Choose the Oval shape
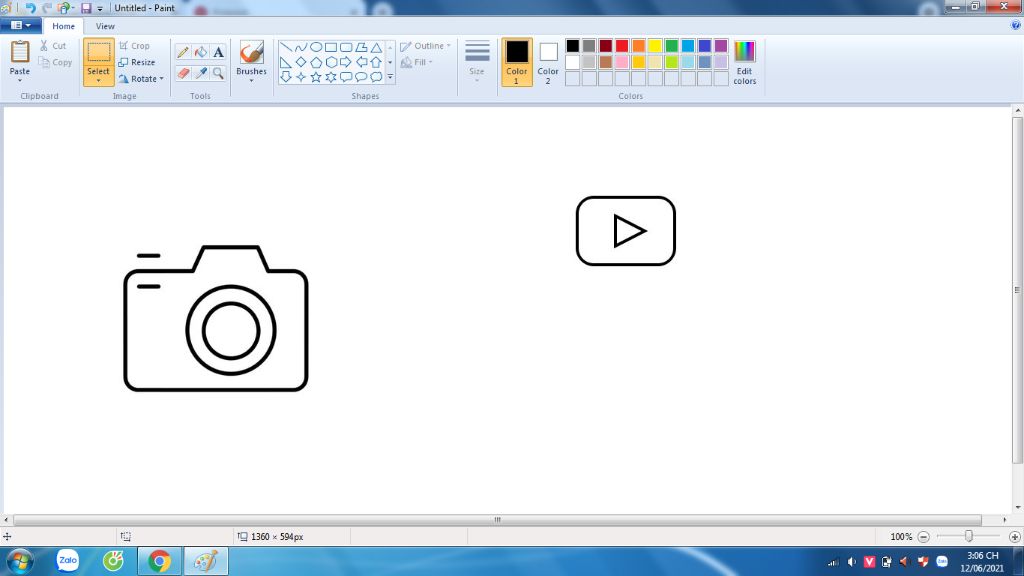Image resolution: width=1024 pixels, height=576 pixels. [316, 48]
